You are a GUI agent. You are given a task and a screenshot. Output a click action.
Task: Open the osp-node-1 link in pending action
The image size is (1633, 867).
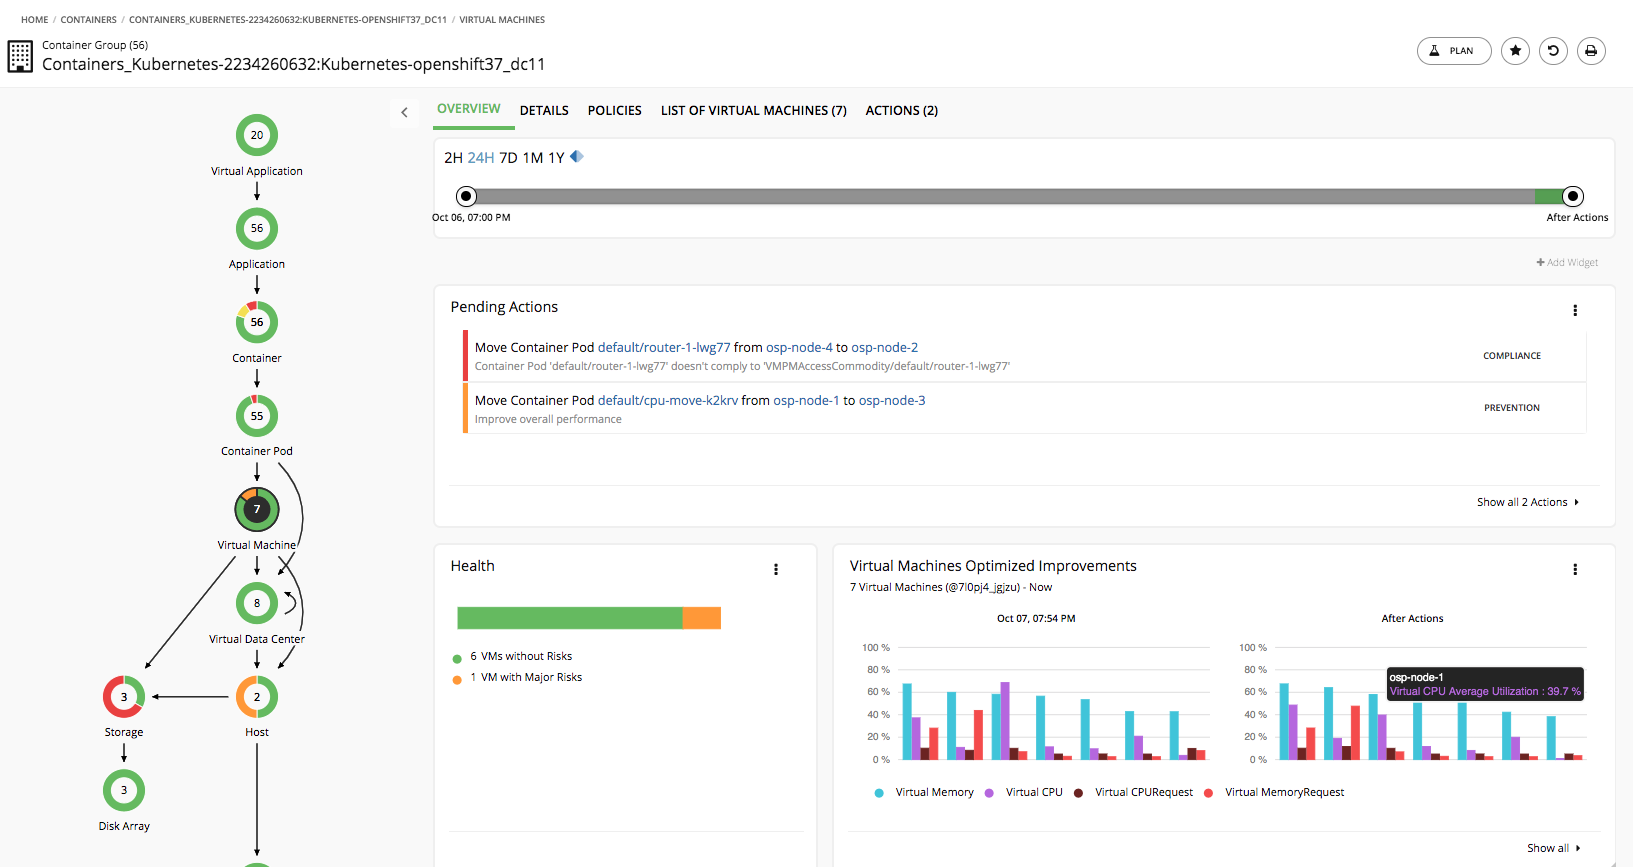tap(806, 400)
